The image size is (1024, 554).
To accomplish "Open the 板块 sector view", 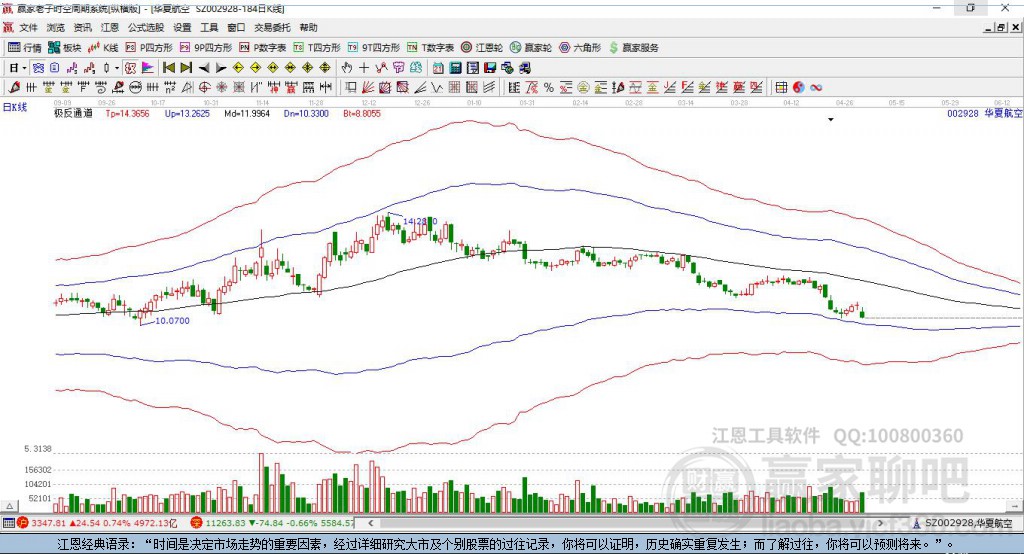I will [x=65, y=48].
